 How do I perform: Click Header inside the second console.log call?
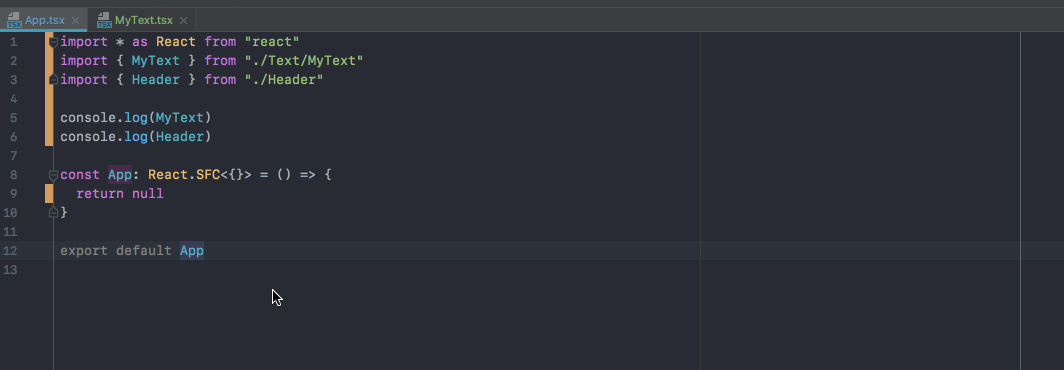(x=180, y=137)
